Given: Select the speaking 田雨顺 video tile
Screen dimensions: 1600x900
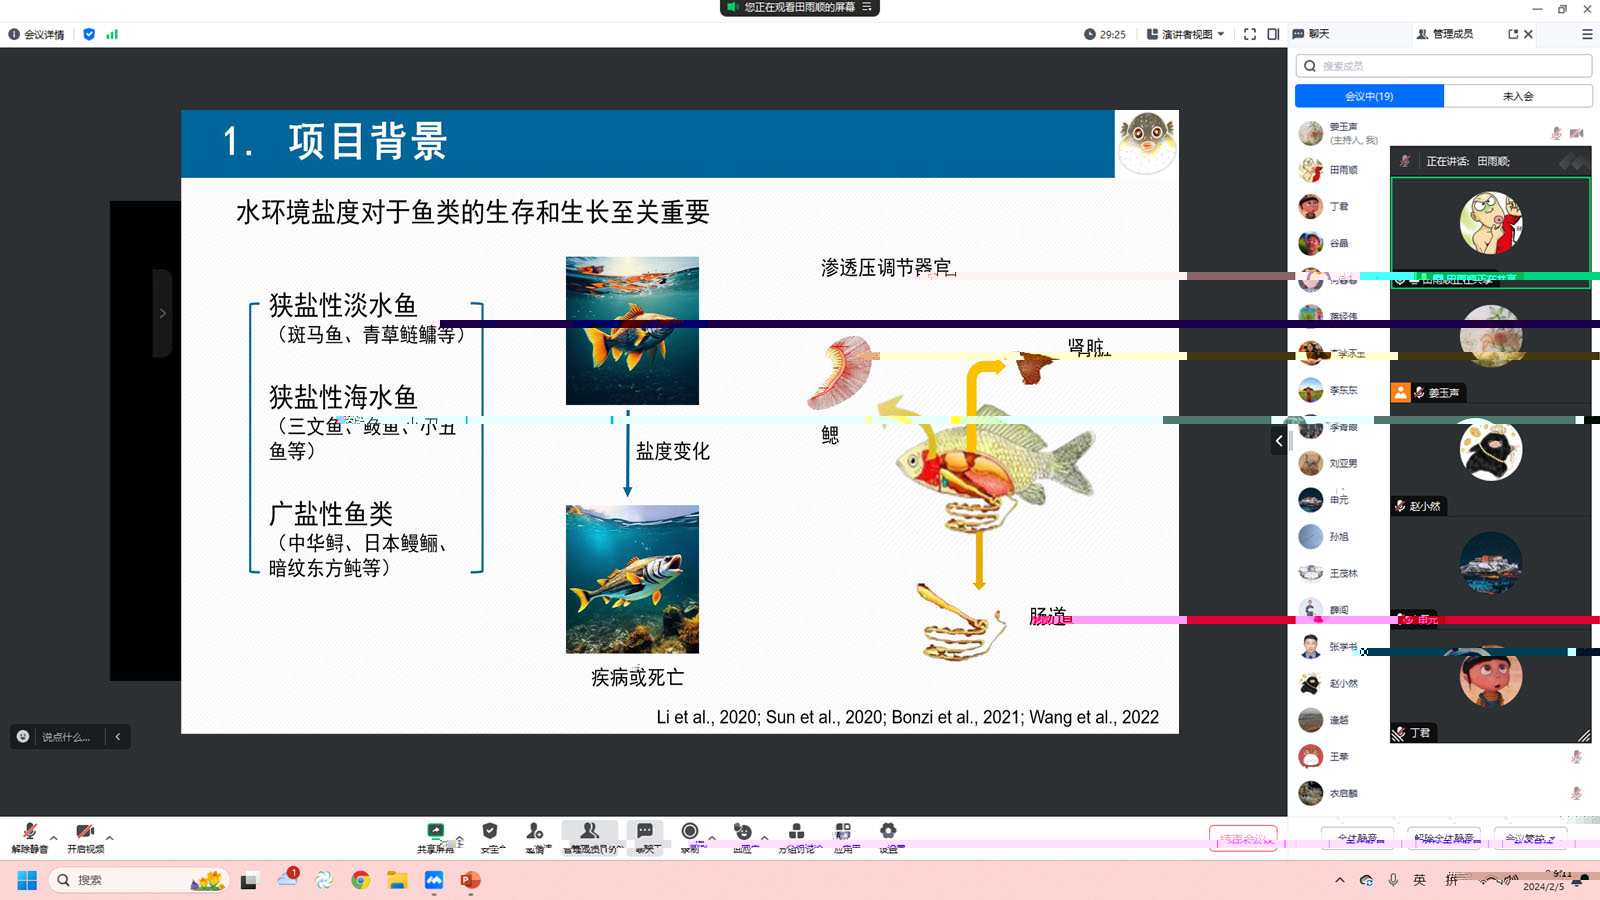Looking at the screenshot, I should pos(1491,232).
